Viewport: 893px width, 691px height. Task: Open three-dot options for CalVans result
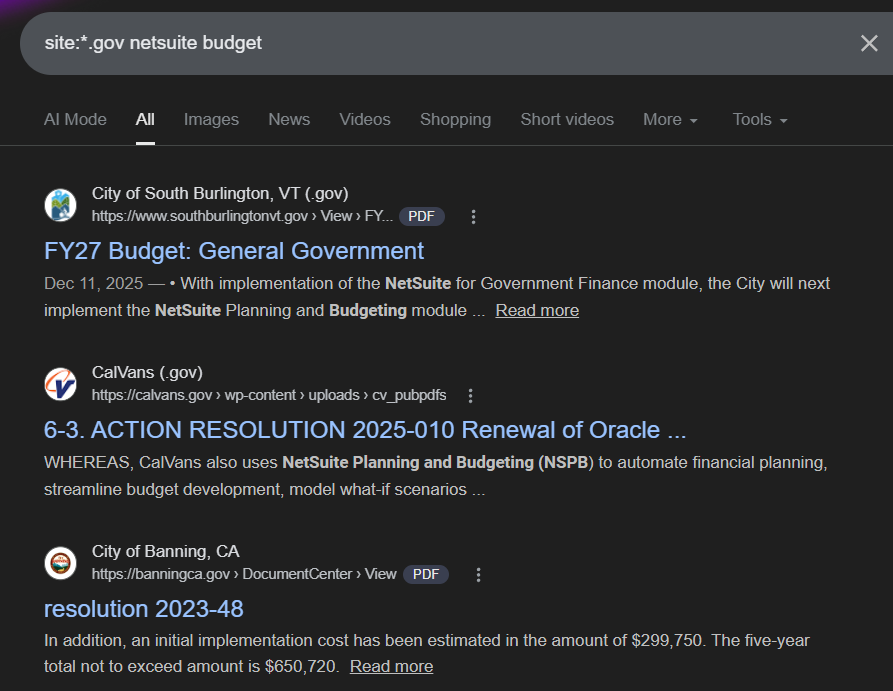tap(471, 396)
